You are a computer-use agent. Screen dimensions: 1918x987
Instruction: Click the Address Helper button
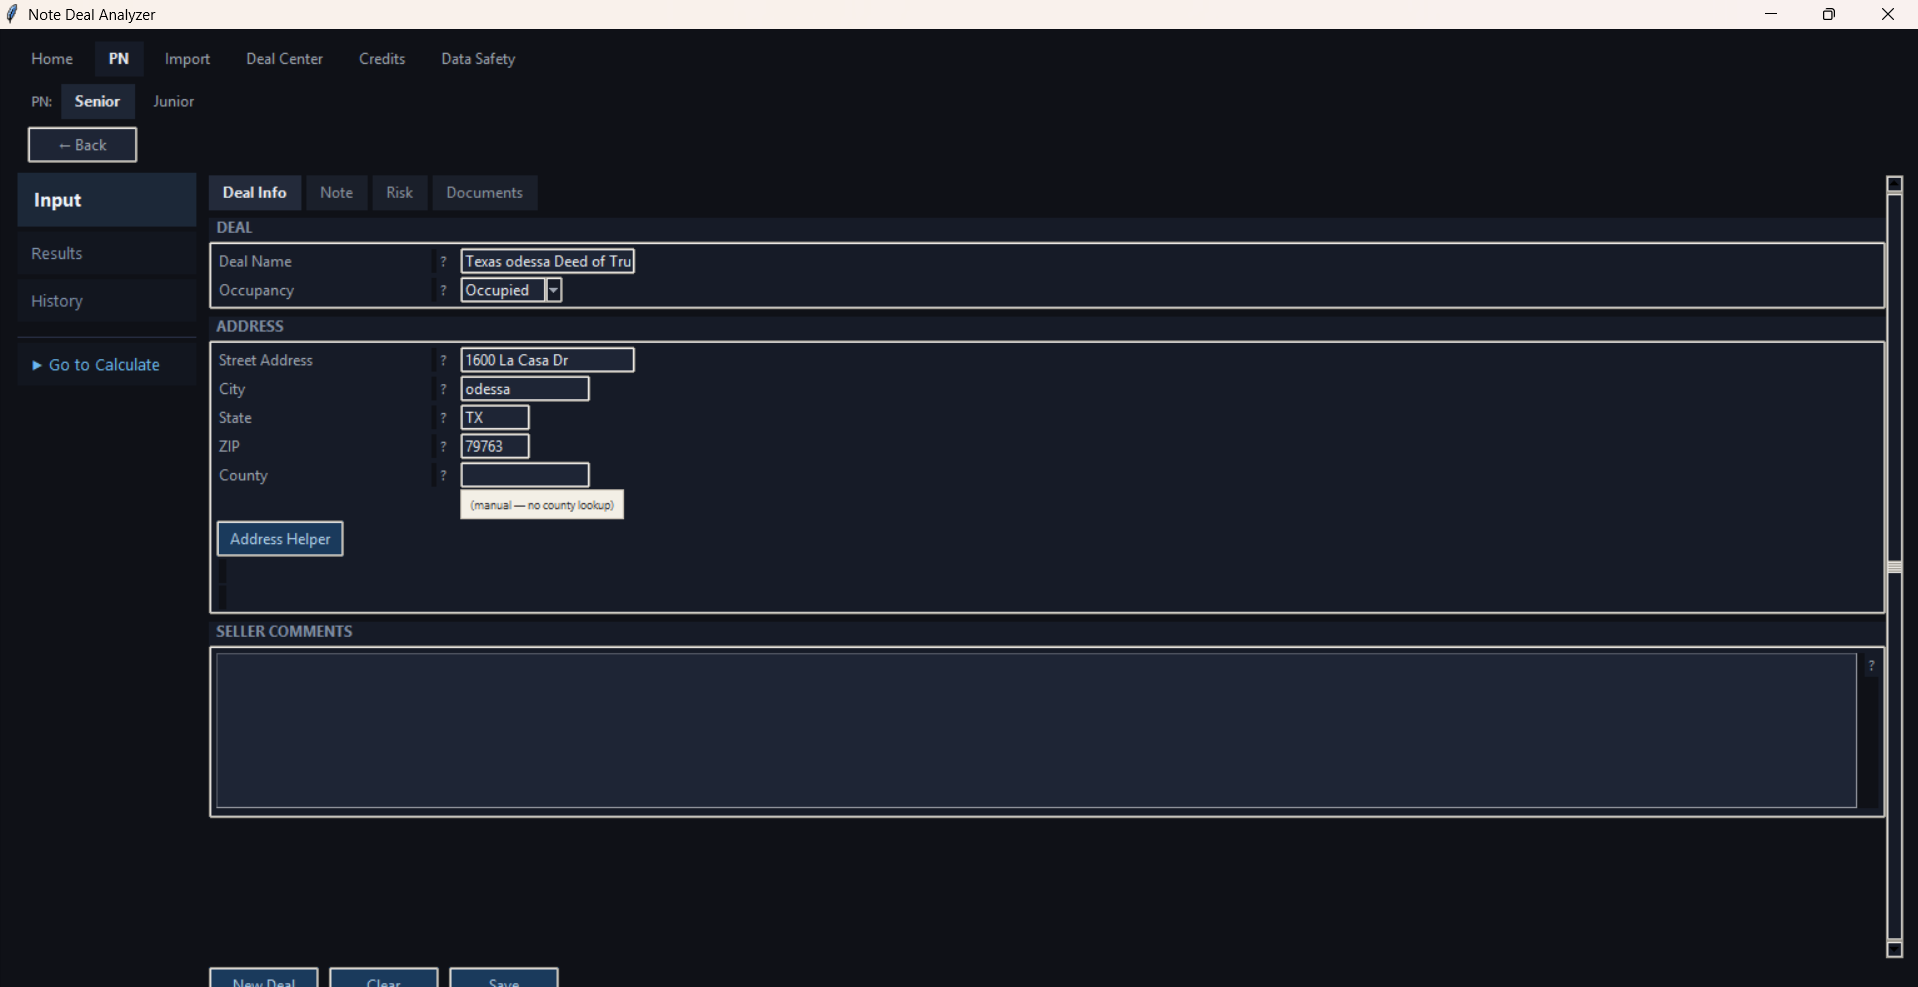coord(280,539)
